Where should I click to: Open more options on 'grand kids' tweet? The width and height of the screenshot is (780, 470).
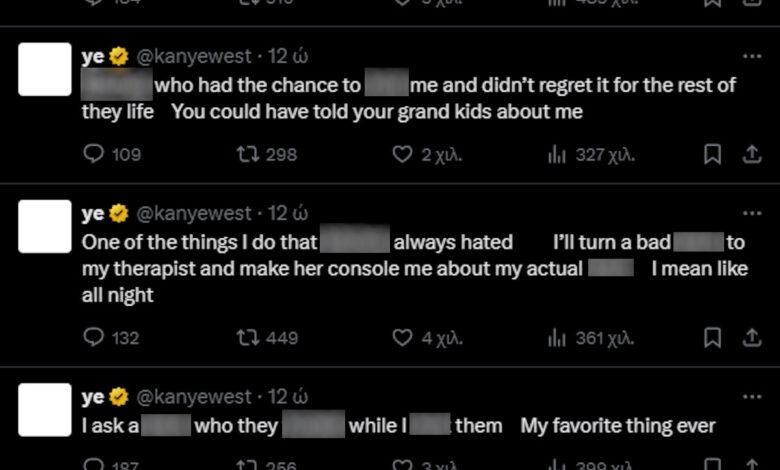[751, 56]
